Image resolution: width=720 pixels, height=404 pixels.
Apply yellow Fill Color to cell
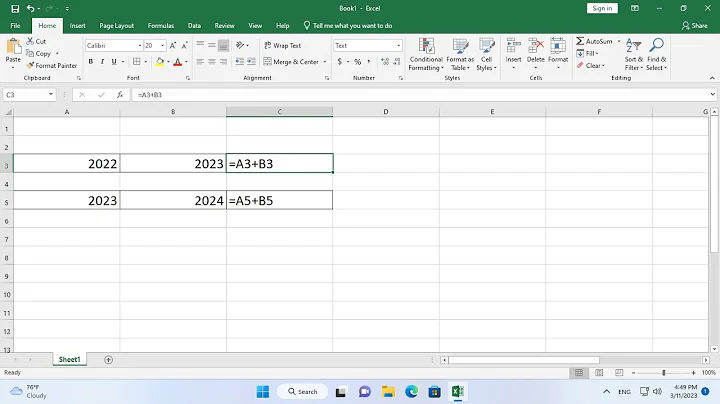pos(160,62)
